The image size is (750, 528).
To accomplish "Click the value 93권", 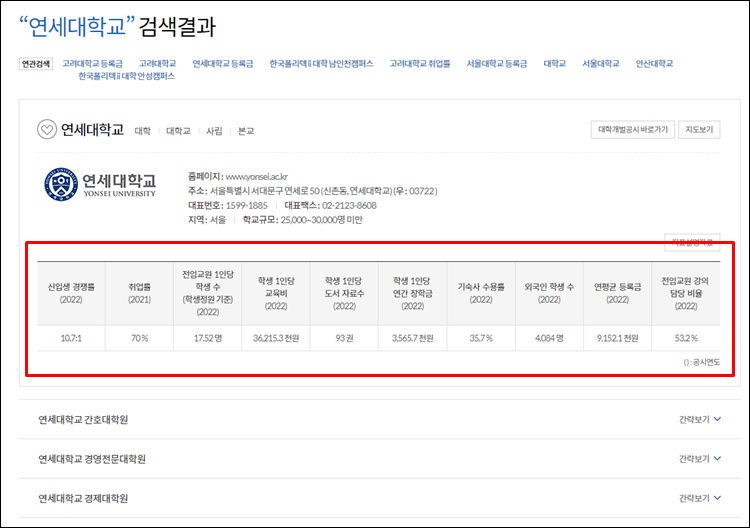I will coord(344,338).
